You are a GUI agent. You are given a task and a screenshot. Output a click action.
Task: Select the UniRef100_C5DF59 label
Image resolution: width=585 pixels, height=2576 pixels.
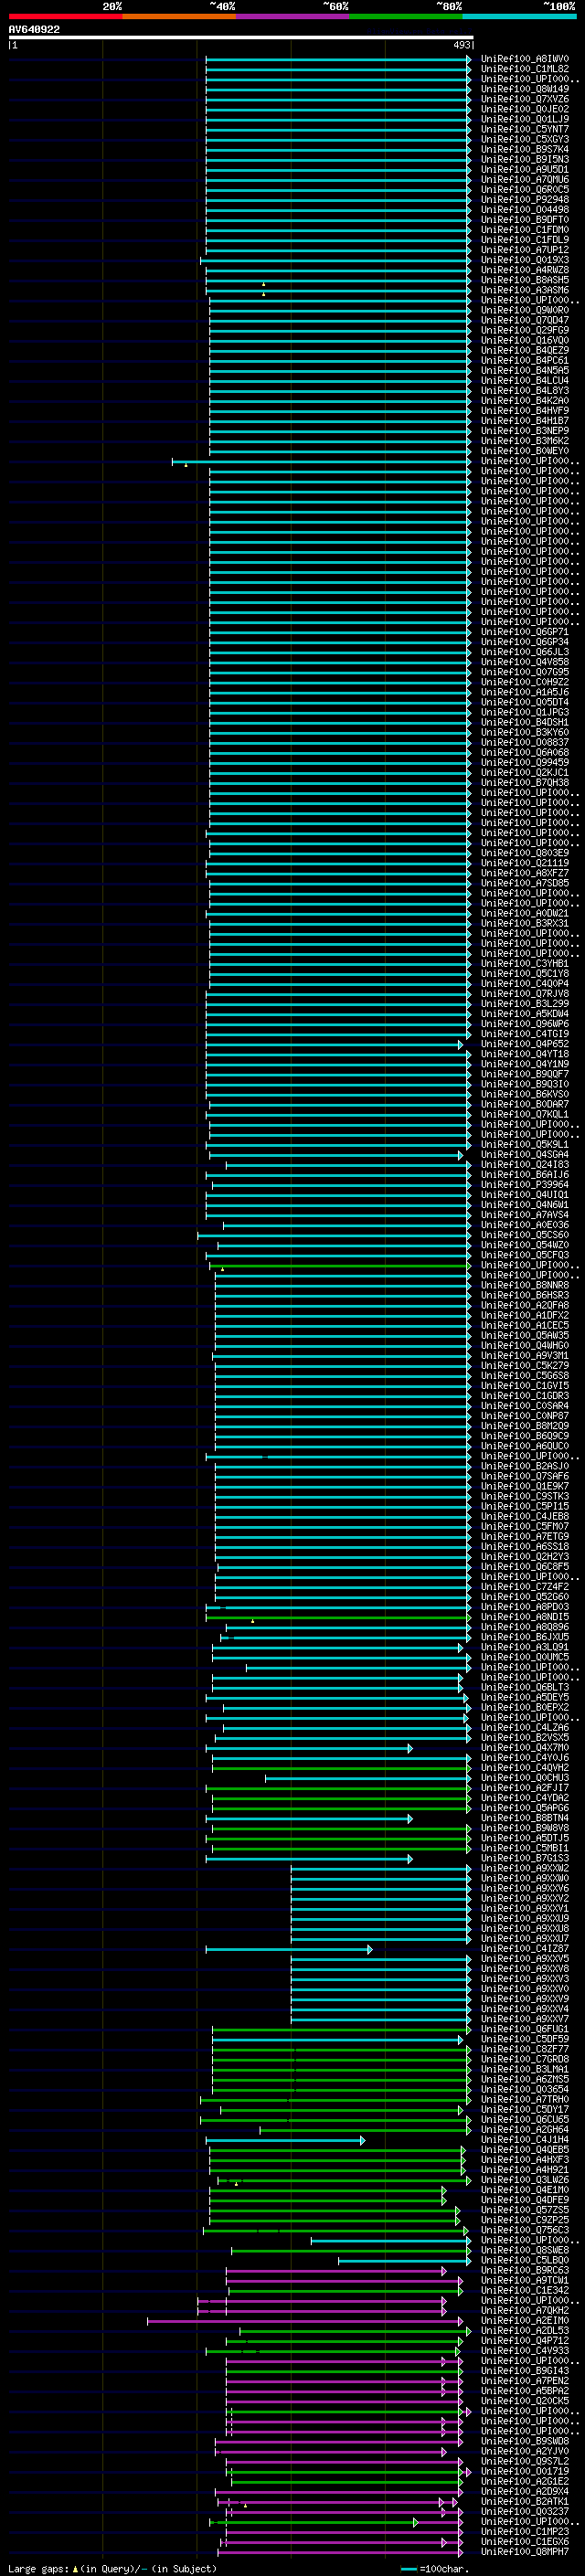coord(525,2039)
